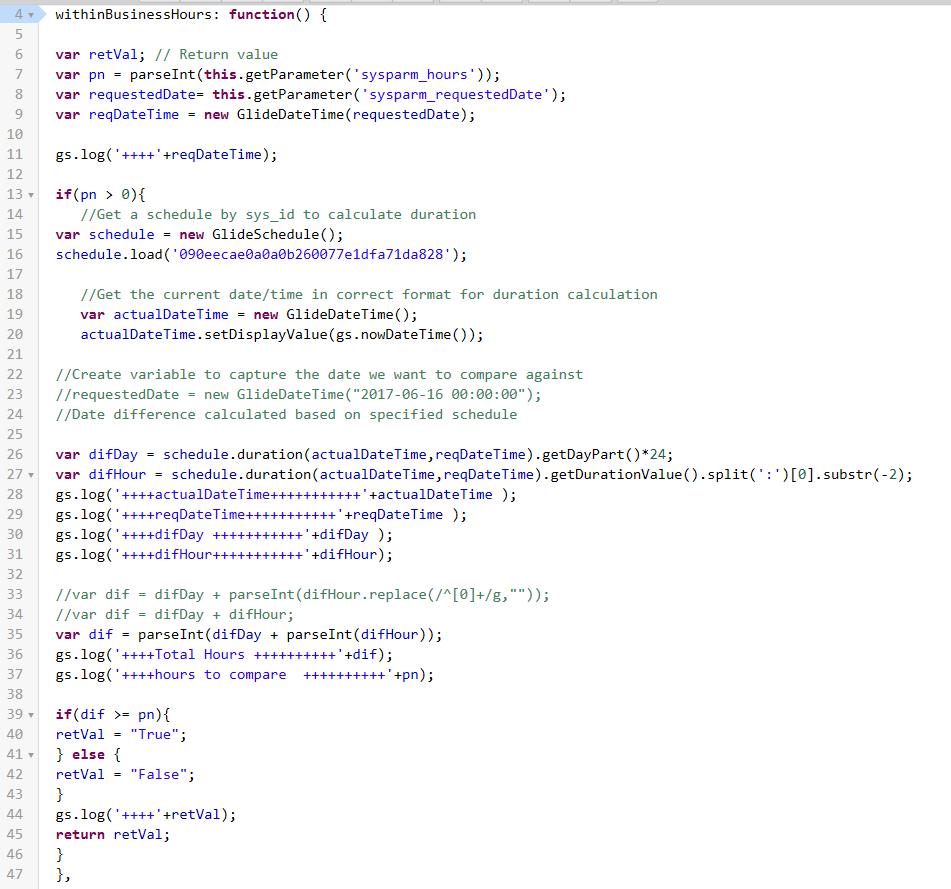Toggle fold arrow beside line 27
This screenshot has width=951, height=889.
pos(31,475)
